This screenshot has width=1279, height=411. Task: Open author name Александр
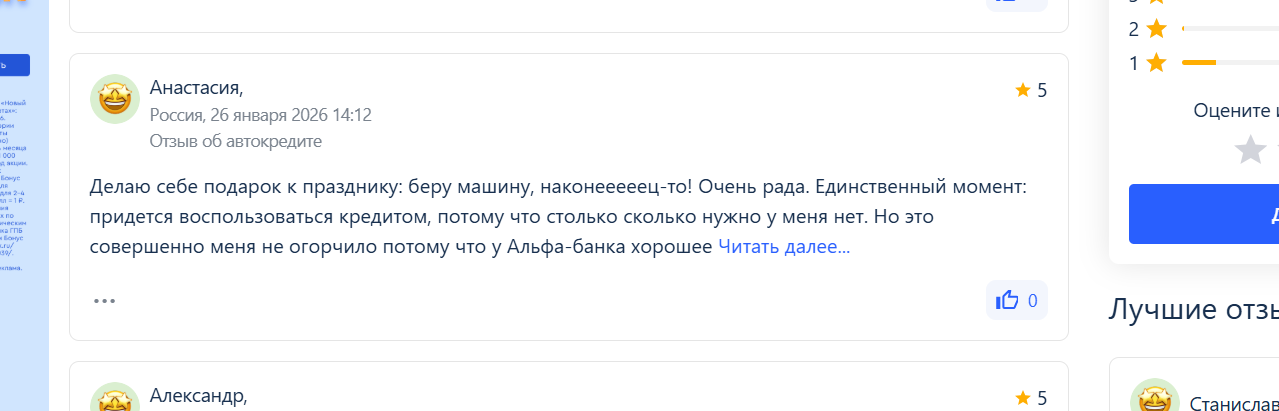[x=198, y=395]
